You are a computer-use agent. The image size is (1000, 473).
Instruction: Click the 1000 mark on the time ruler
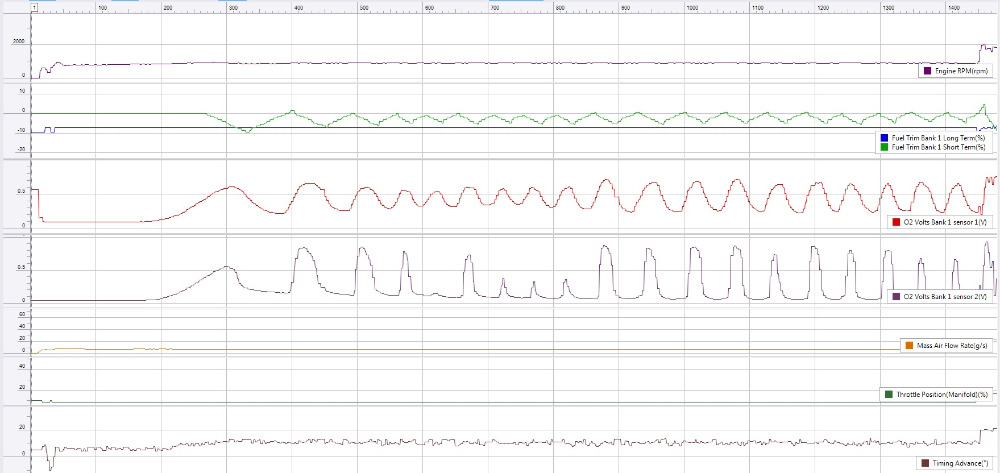[691, 8]
